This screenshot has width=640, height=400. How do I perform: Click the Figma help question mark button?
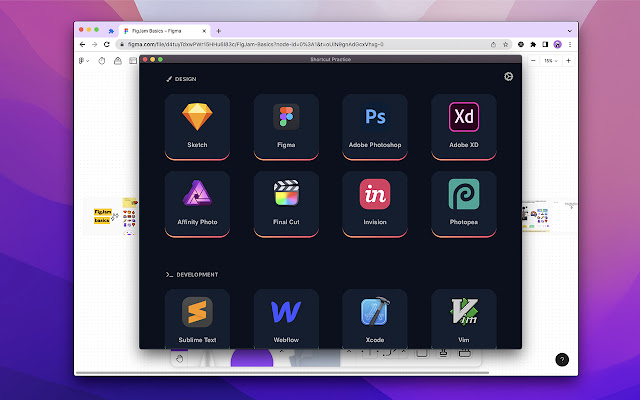(x=562, y=360)
